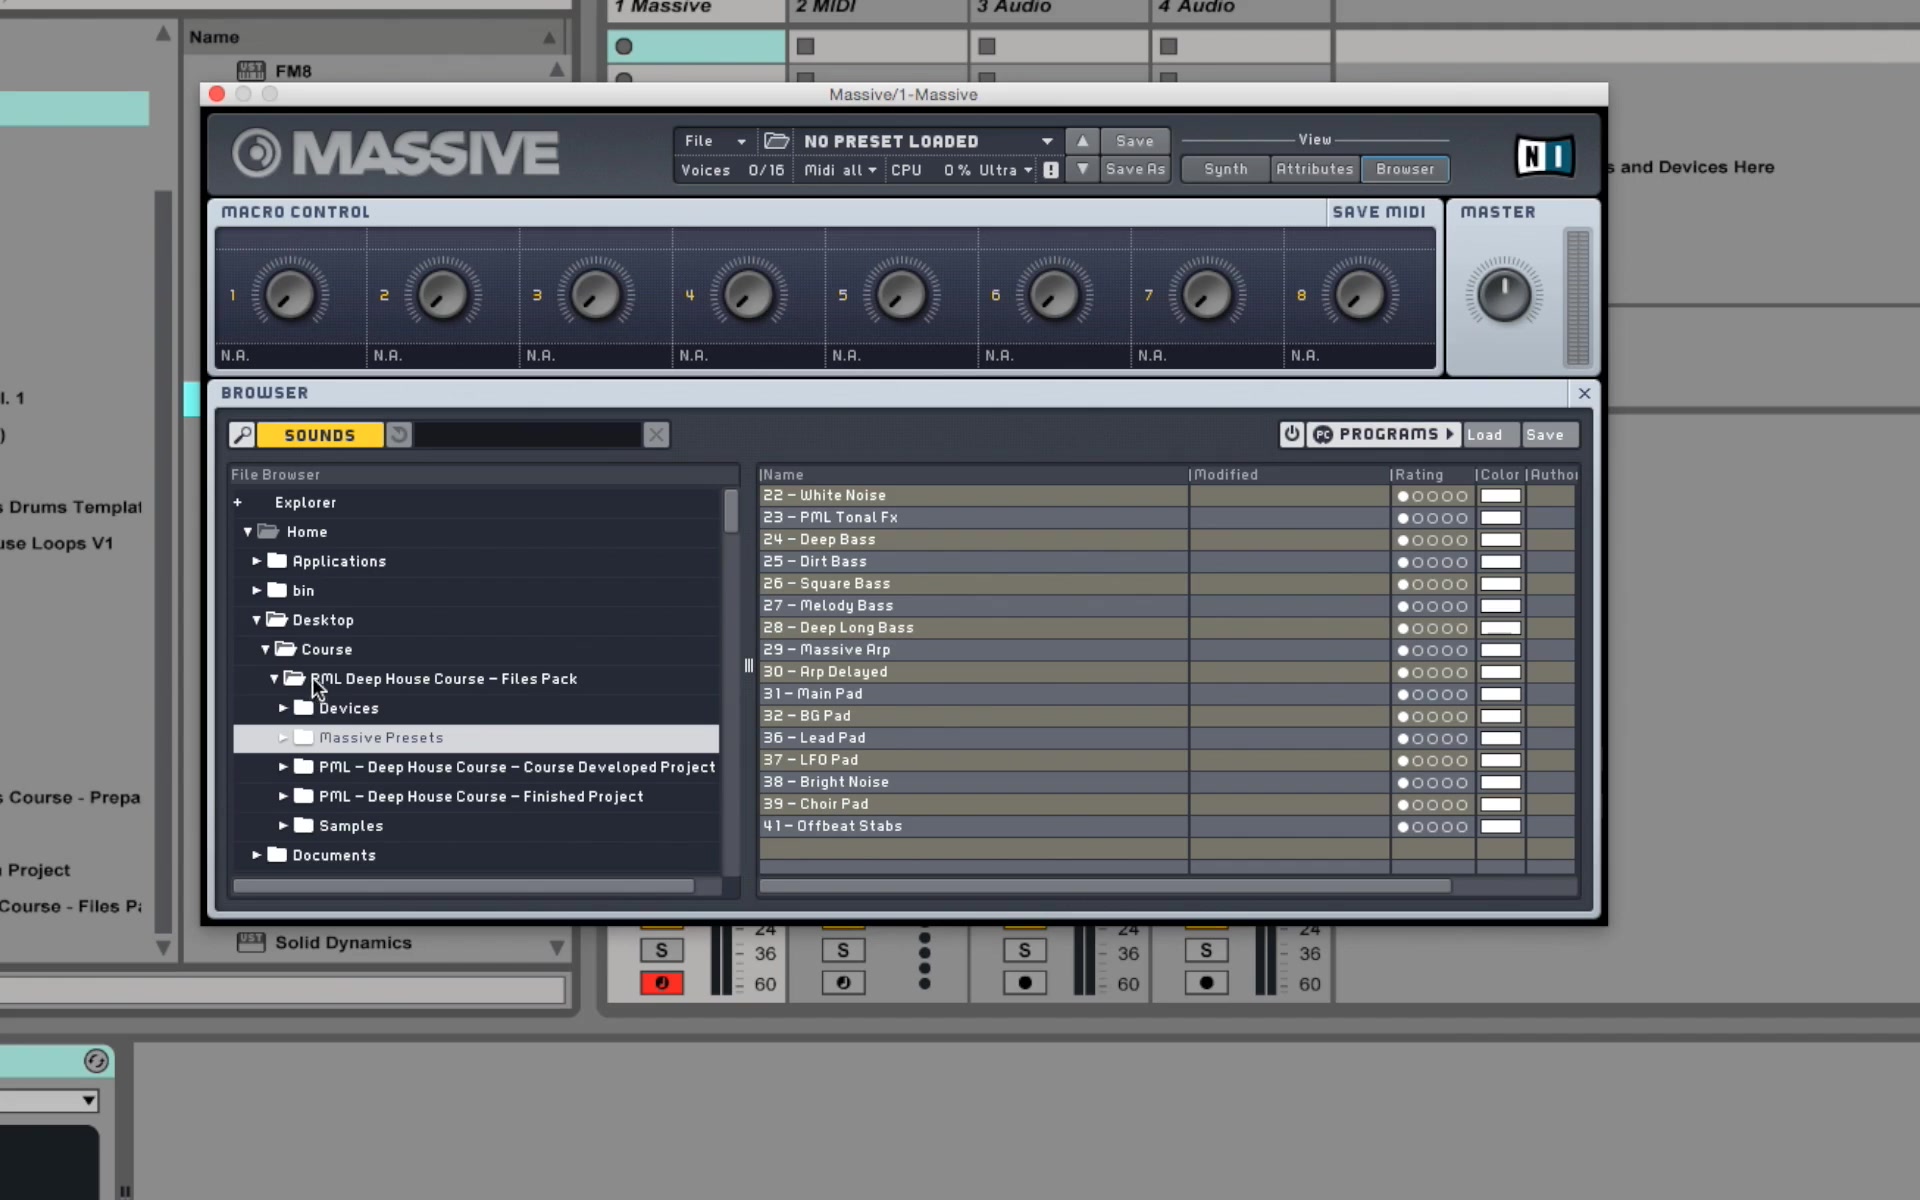Click color swatch for 39 - Choir Pad
Screen dimensions: 1920x1200
(x=1501, y=804)
